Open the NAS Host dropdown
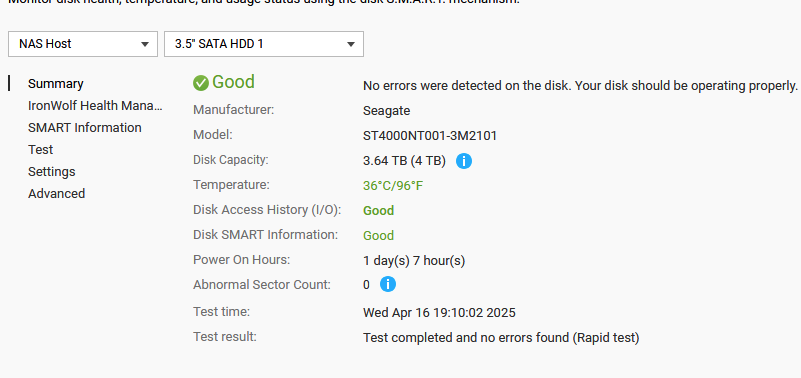This screenshot has width=801, height=378. [x=83, y=44]
